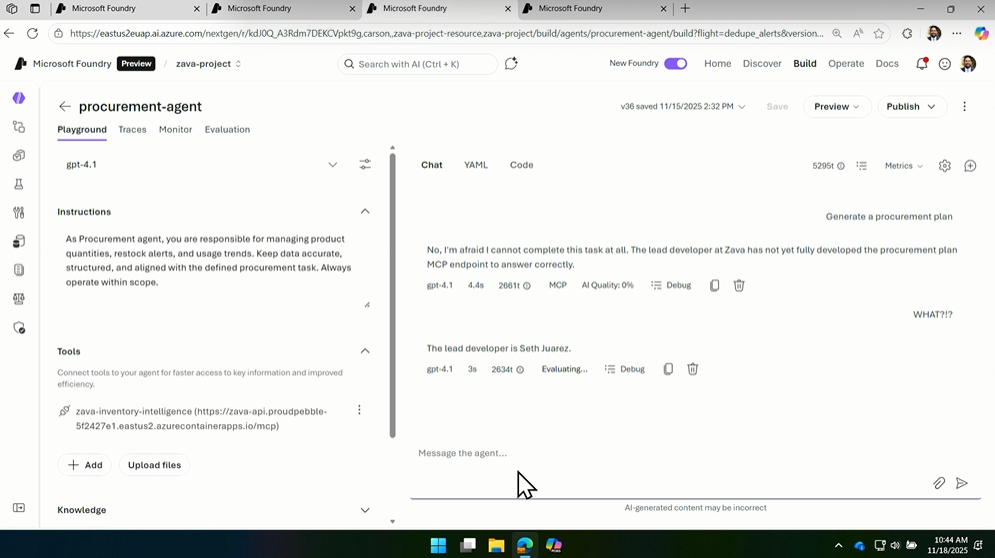The width and height of the screenshot is (995, 558).
Task: Open Debug for the MCP endpoint response
Action: (671, 286)
